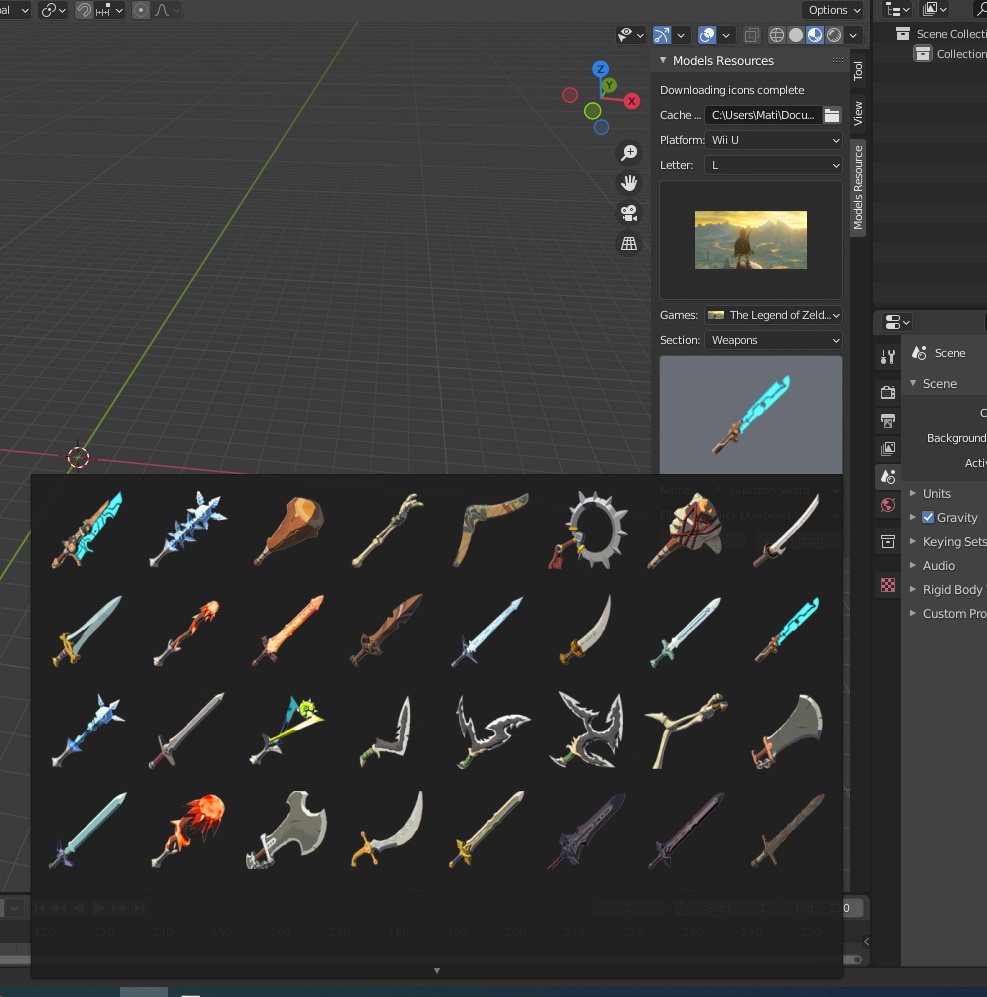Switch to solid viewport shading
987x997 pixels.
(796, 35)
